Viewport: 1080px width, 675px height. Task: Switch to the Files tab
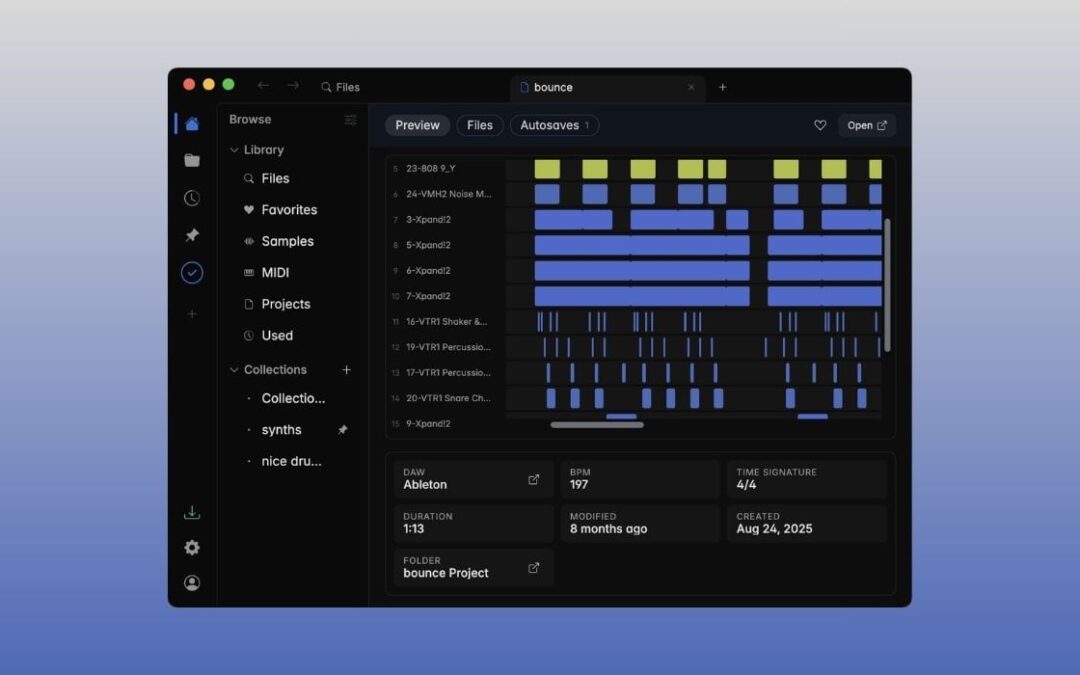pos(479,125)
